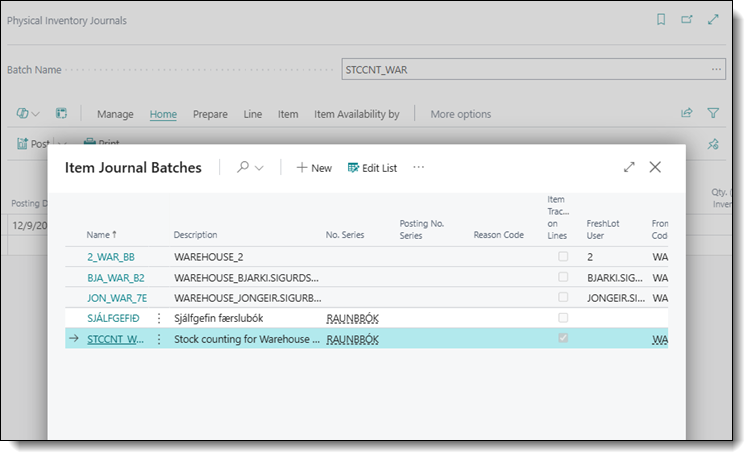Image resolution: width=753 pixels, height=461 pixels.
Task: Click RAUNBBÓK in the SJÁLFGEFIÐ row
Action: (x=352, y=318)
